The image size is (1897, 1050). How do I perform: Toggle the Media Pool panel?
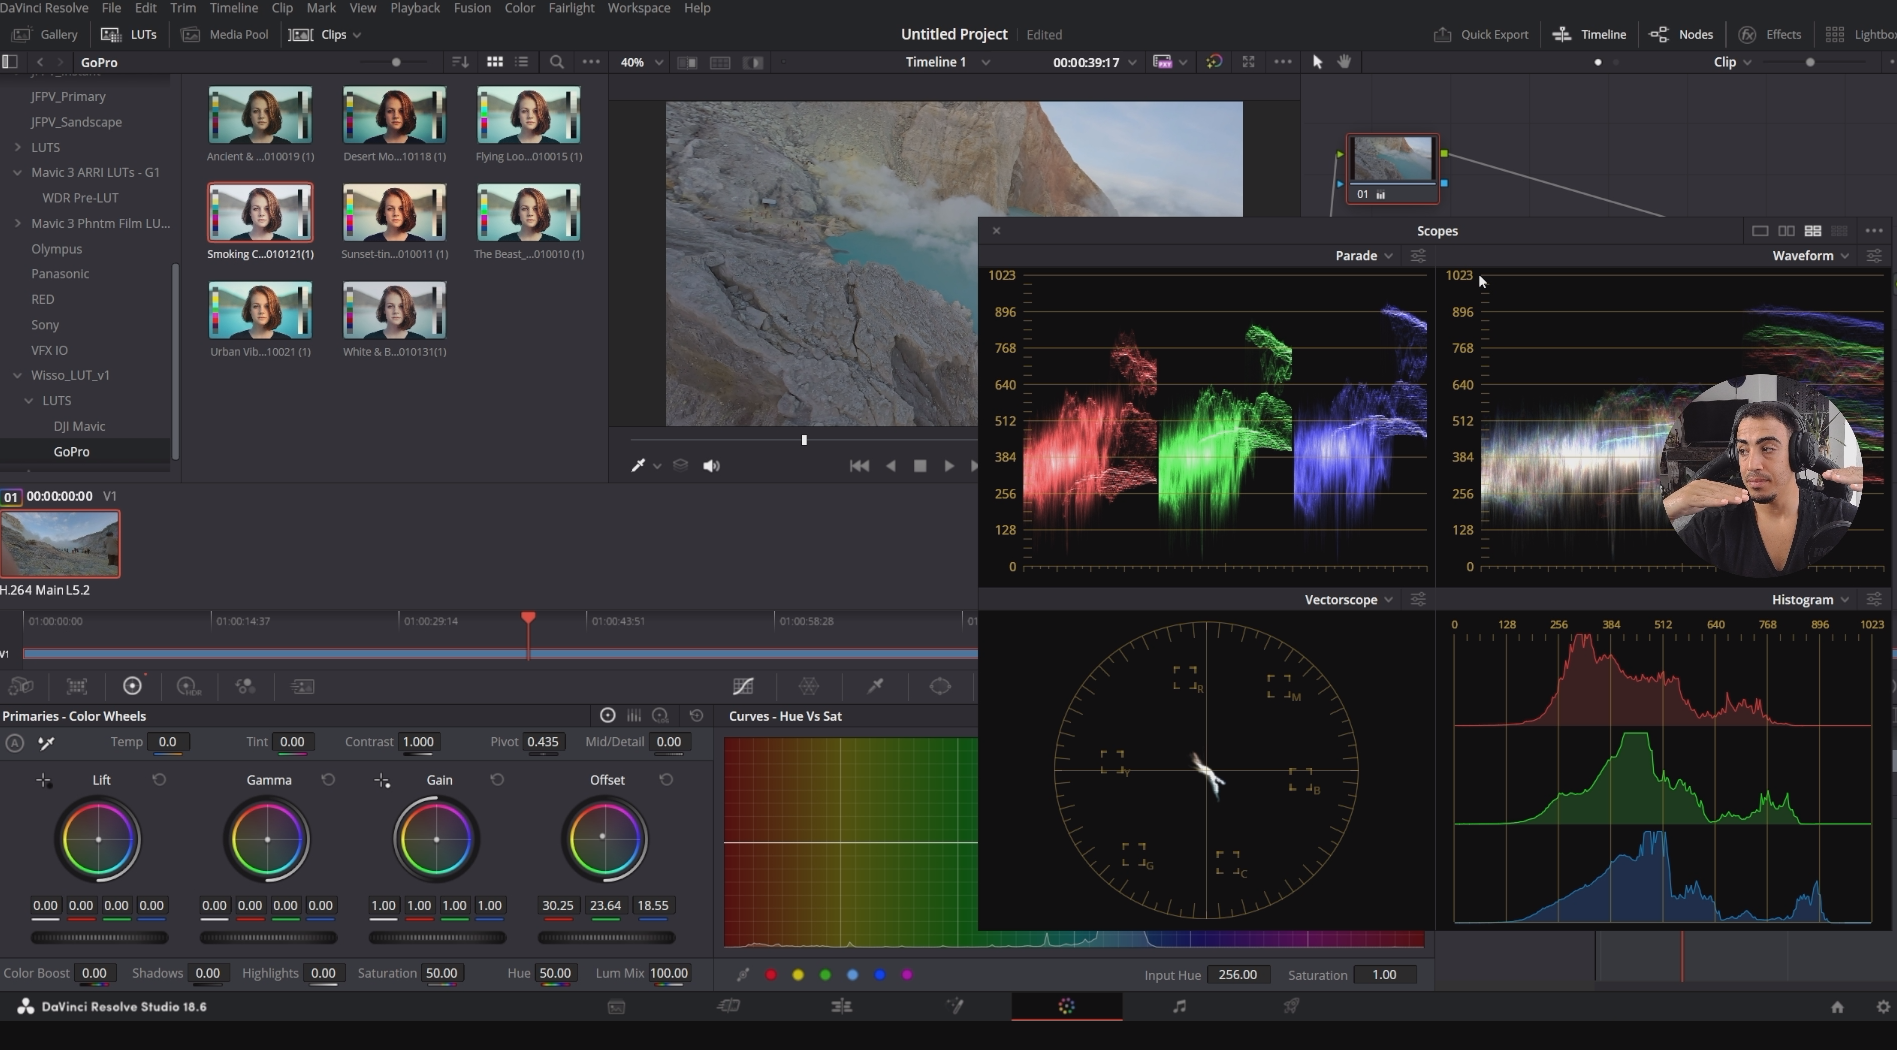(225, 34)
